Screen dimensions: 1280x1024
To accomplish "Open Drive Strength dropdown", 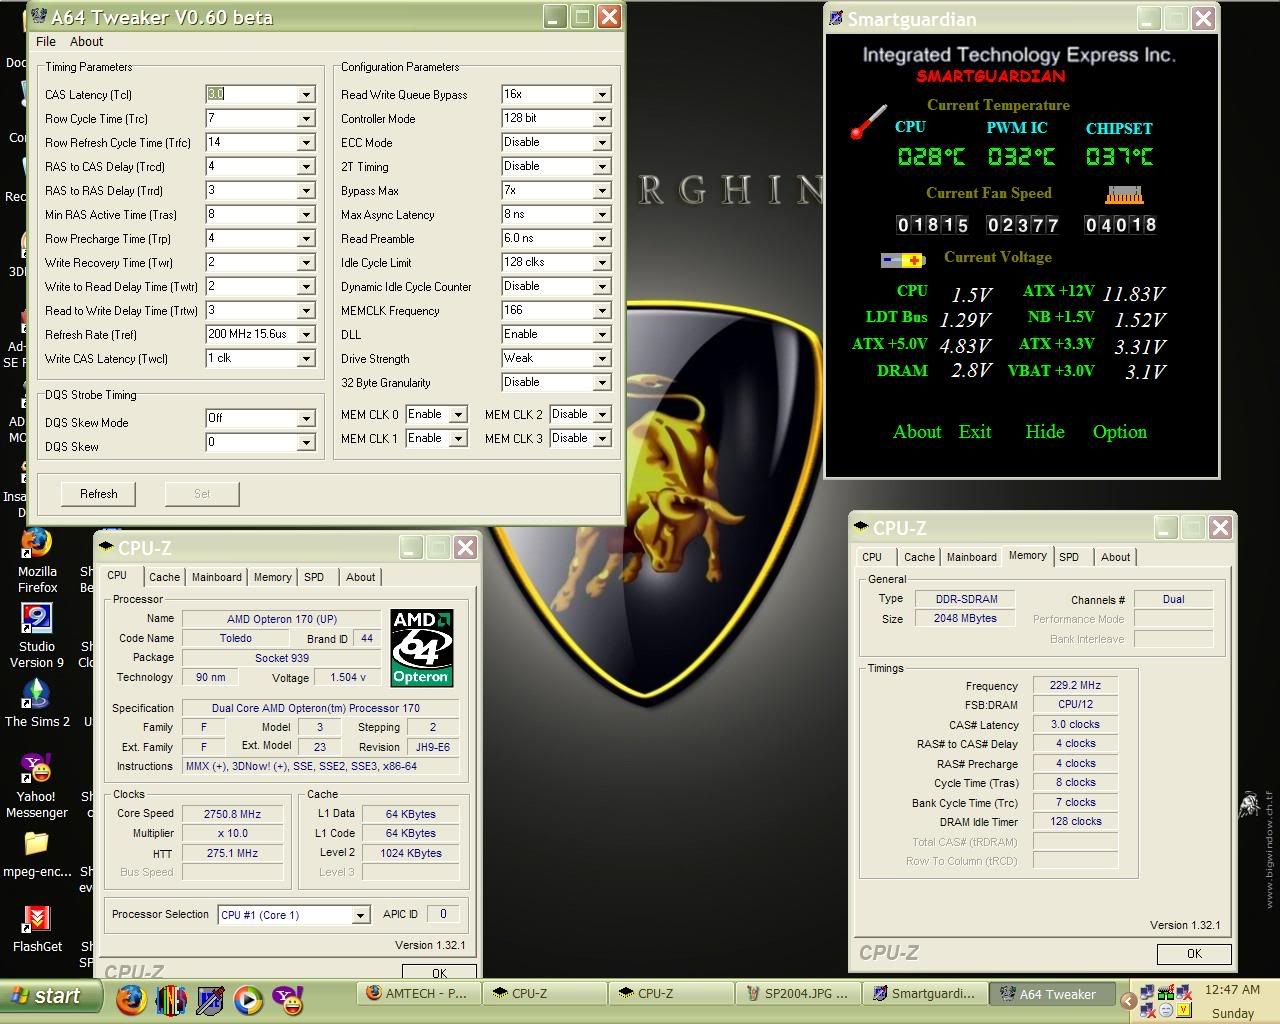I will 602,359.
